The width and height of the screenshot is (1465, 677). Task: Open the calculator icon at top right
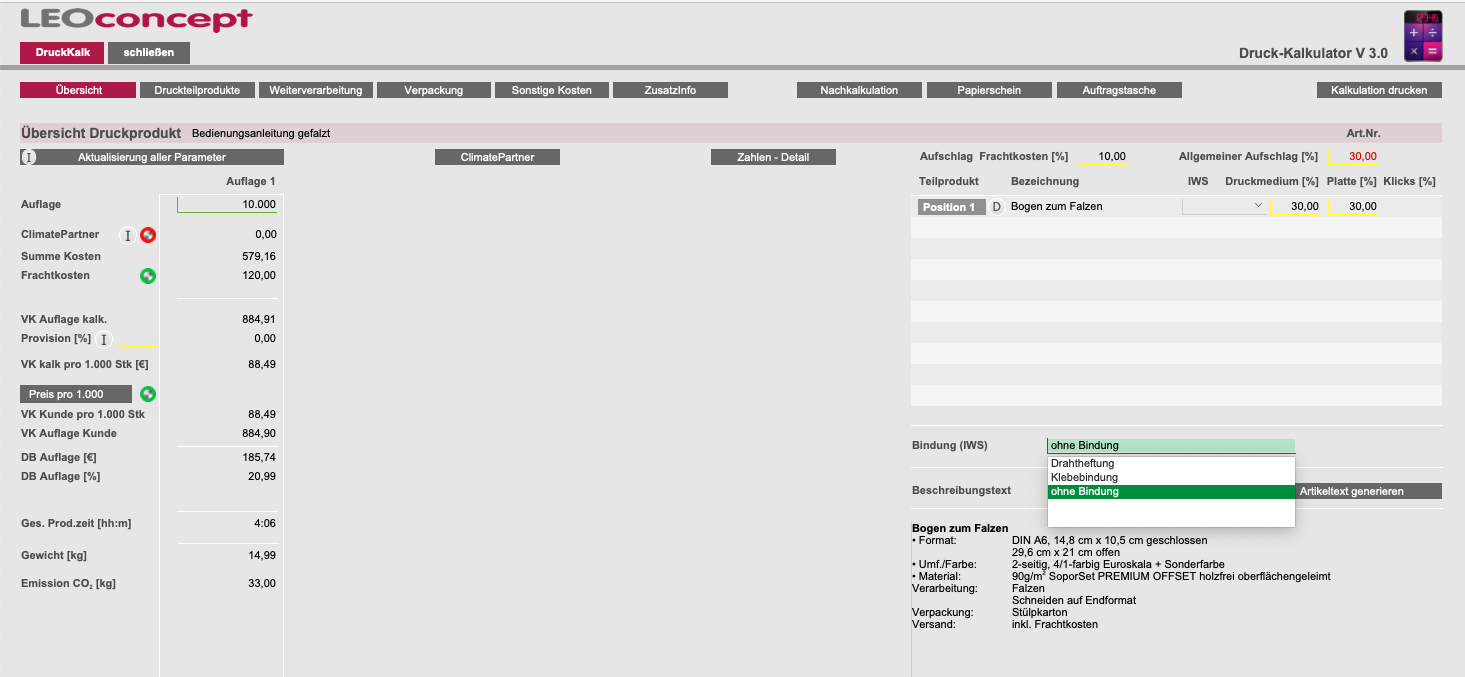pyautogui.click(x=1423, y=36)
